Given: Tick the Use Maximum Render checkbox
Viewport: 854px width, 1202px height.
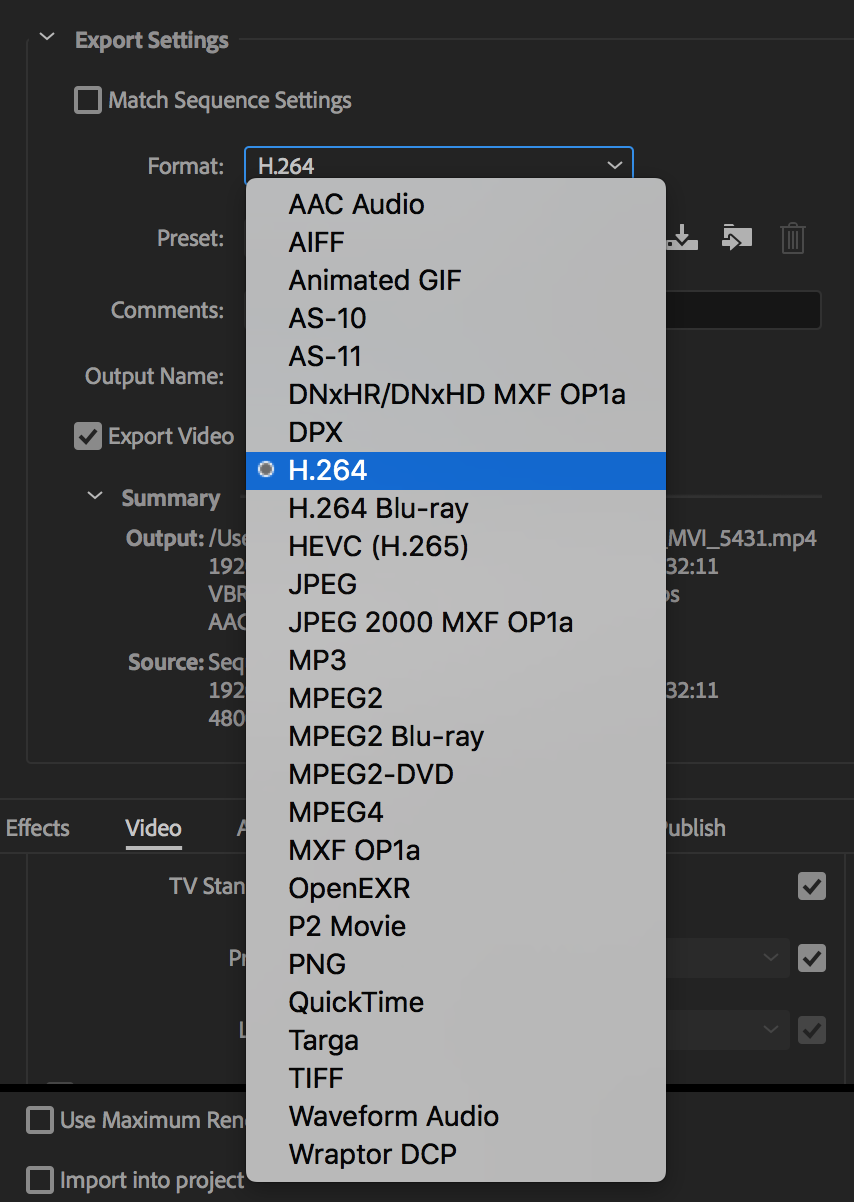Looking at the screenshot, I should (41, 1120).
